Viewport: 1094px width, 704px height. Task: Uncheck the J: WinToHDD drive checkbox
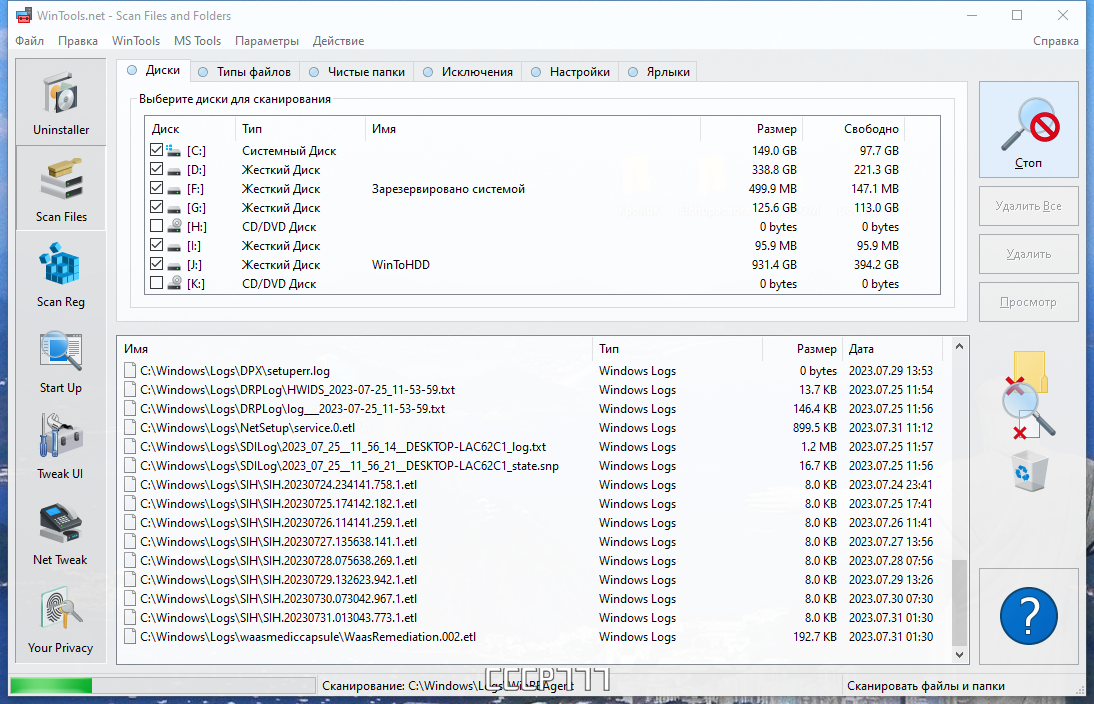(x=156, y=264)
